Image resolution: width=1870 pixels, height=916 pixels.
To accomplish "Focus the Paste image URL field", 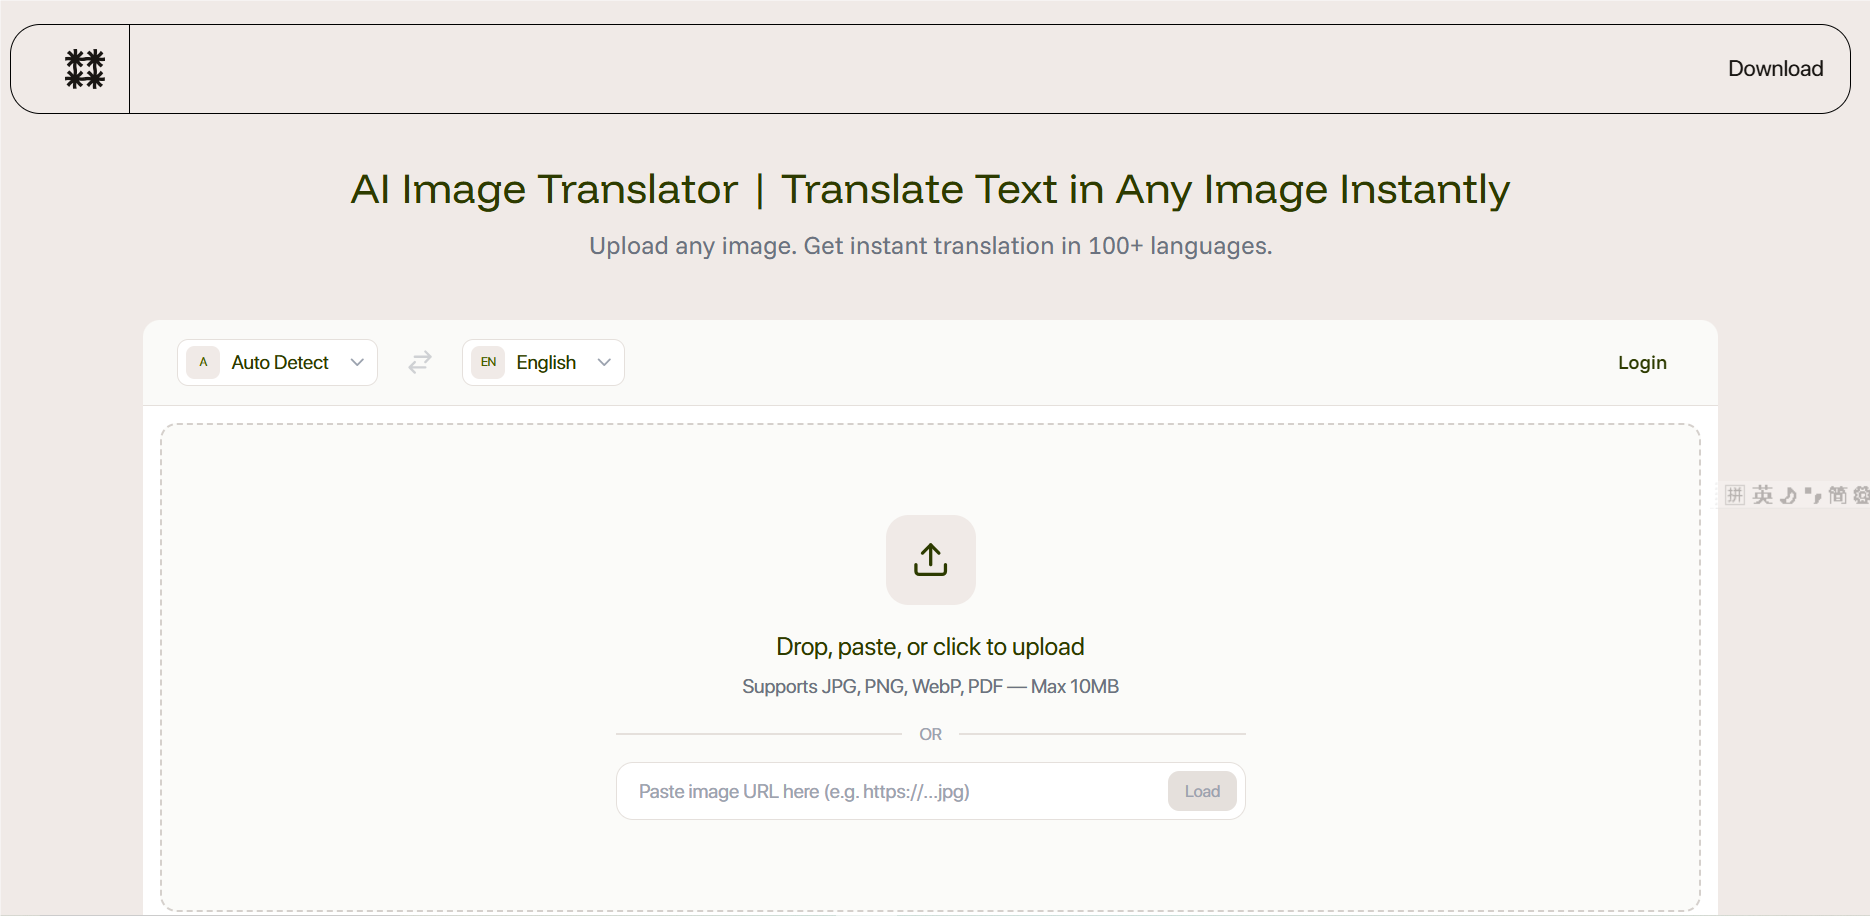I will (x=890, y=791).
